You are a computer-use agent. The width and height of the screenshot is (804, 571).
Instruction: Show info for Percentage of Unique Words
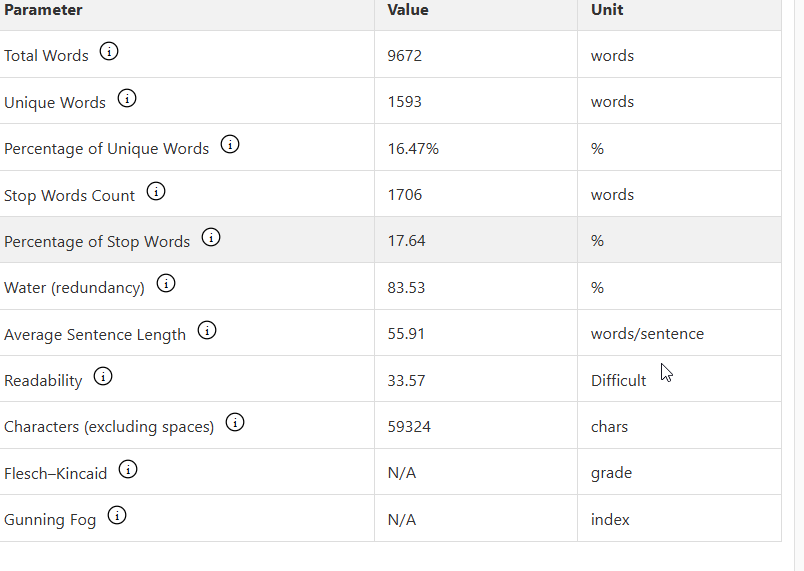[230, 145]
